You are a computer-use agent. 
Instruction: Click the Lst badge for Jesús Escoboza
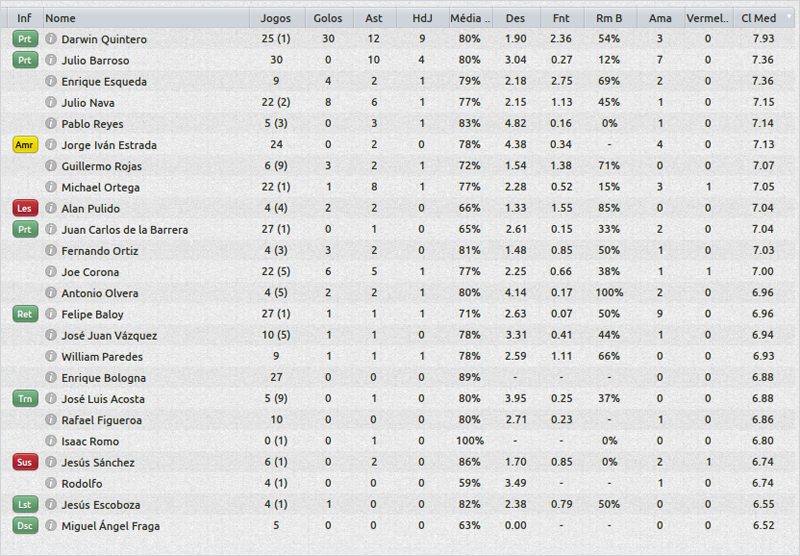(x=24, y=504)
